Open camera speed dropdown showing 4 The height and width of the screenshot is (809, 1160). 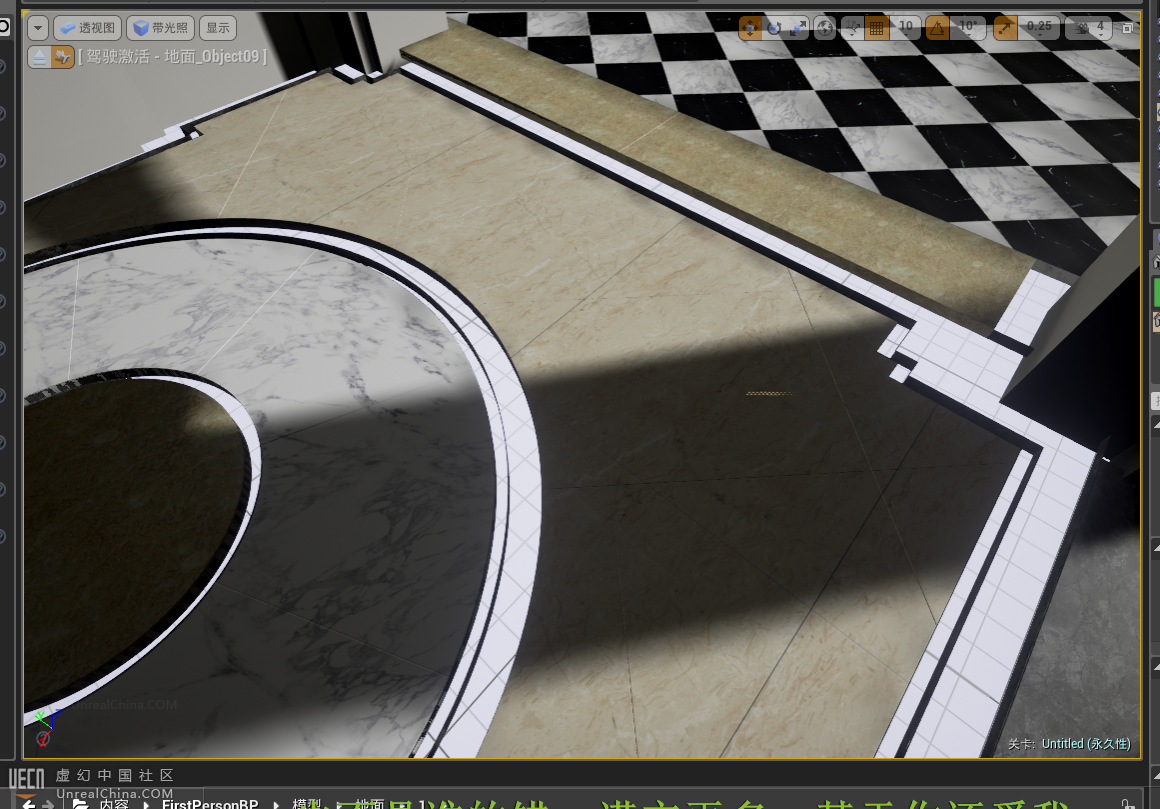pos(1090,28)
